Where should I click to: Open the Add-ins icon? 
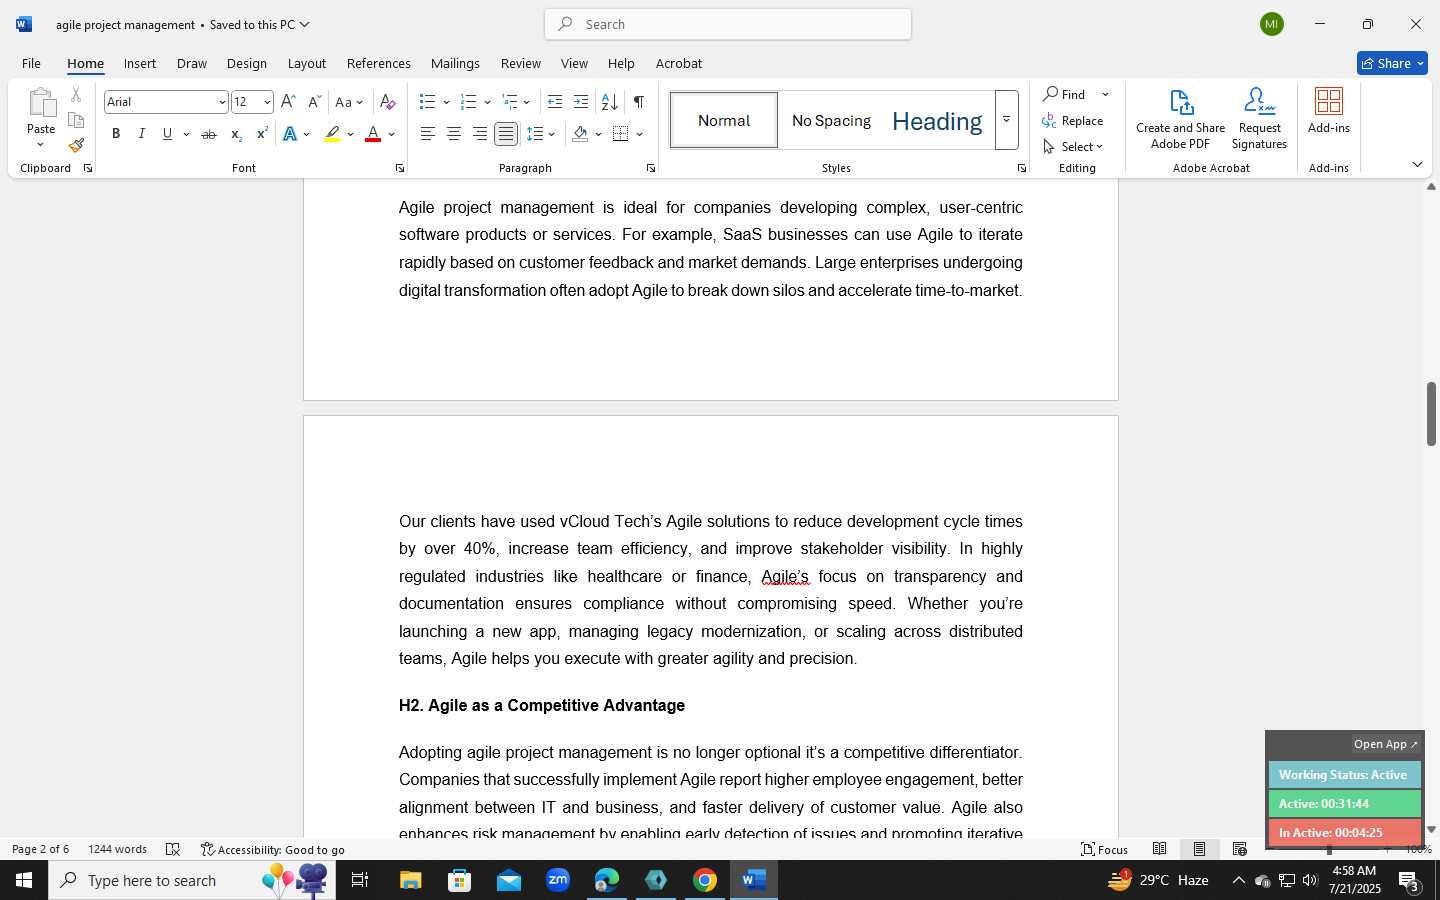[x=1329, y=101]
